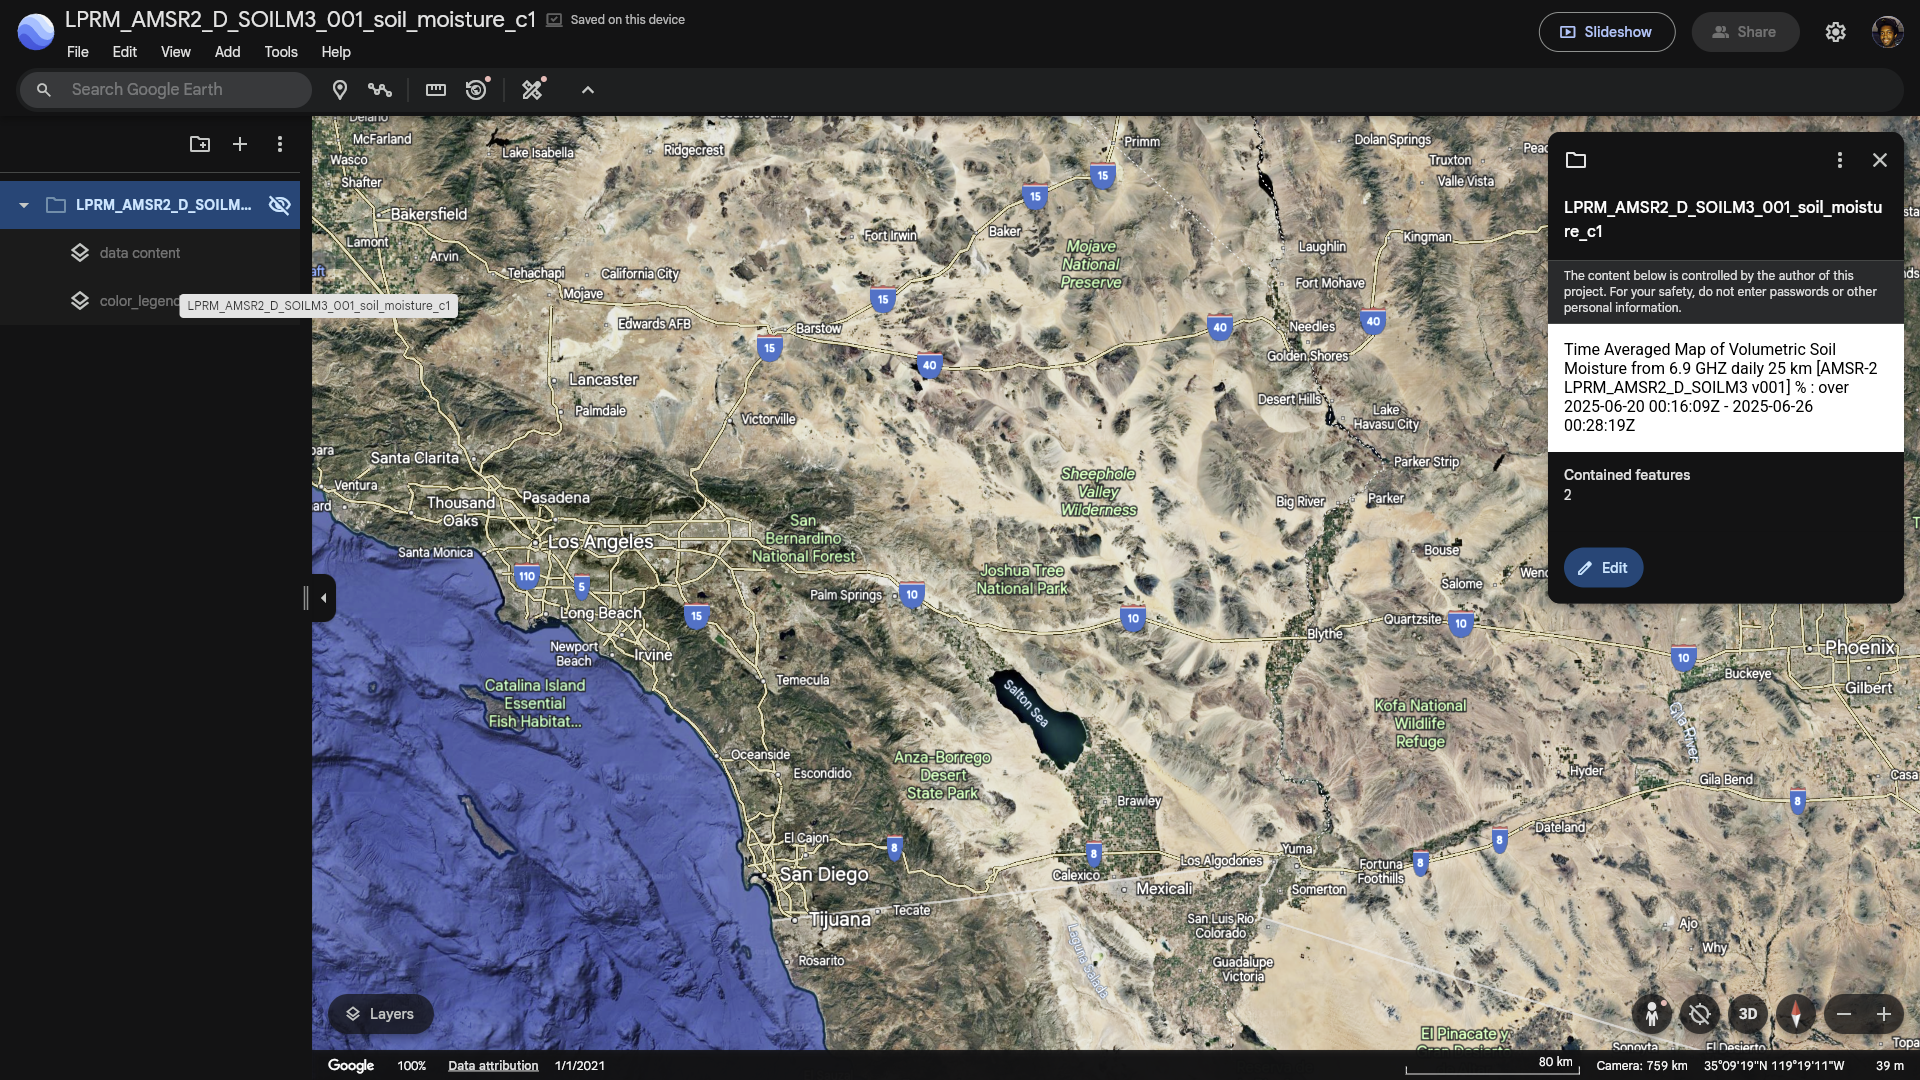Toggle visibility of LPRM_AMSR2_D_SOILM project
Screen dimensions: 1920x1080
tap(280, 205)
